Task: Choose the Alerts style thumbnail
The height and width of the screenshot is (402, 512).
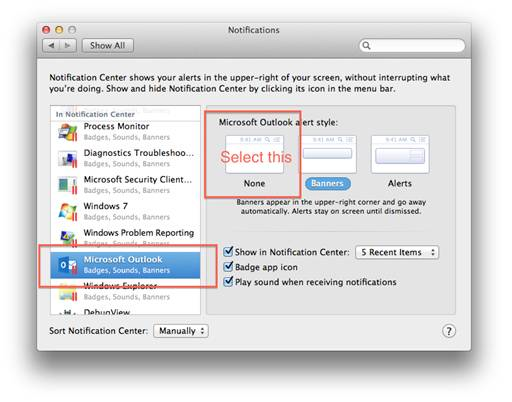Action: (x=400, y=154)
